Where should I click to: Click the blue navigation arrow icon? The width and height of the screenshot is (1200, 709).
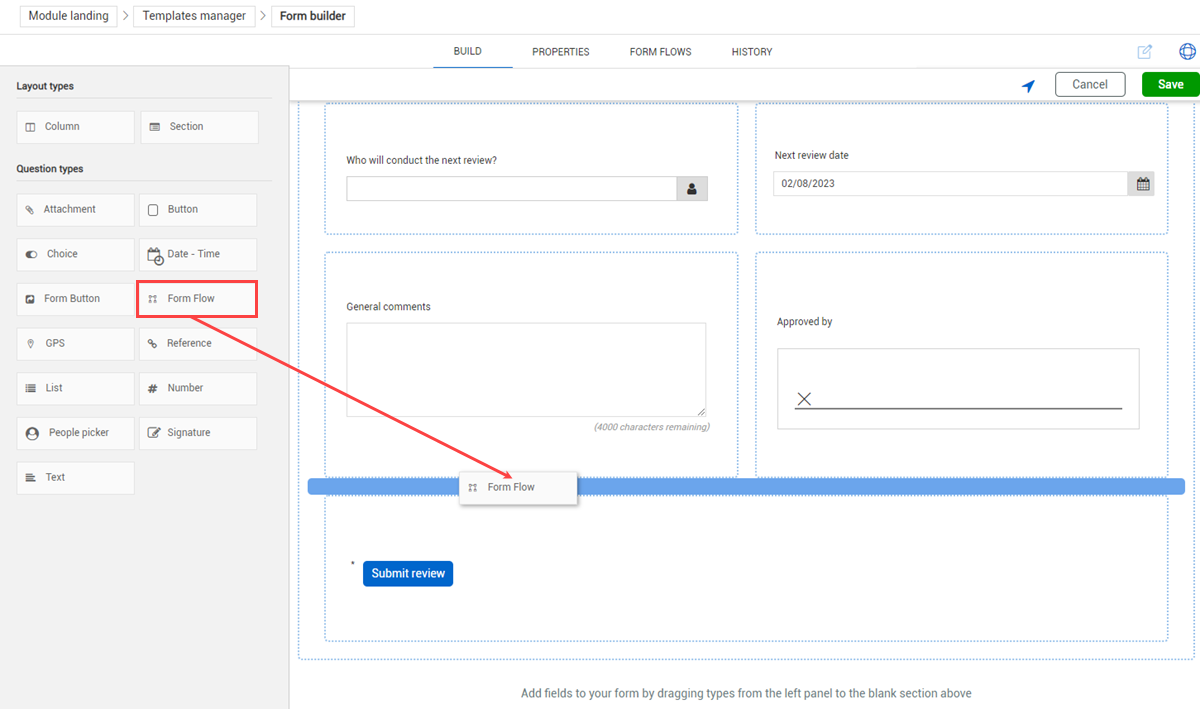click(1028, 86)
